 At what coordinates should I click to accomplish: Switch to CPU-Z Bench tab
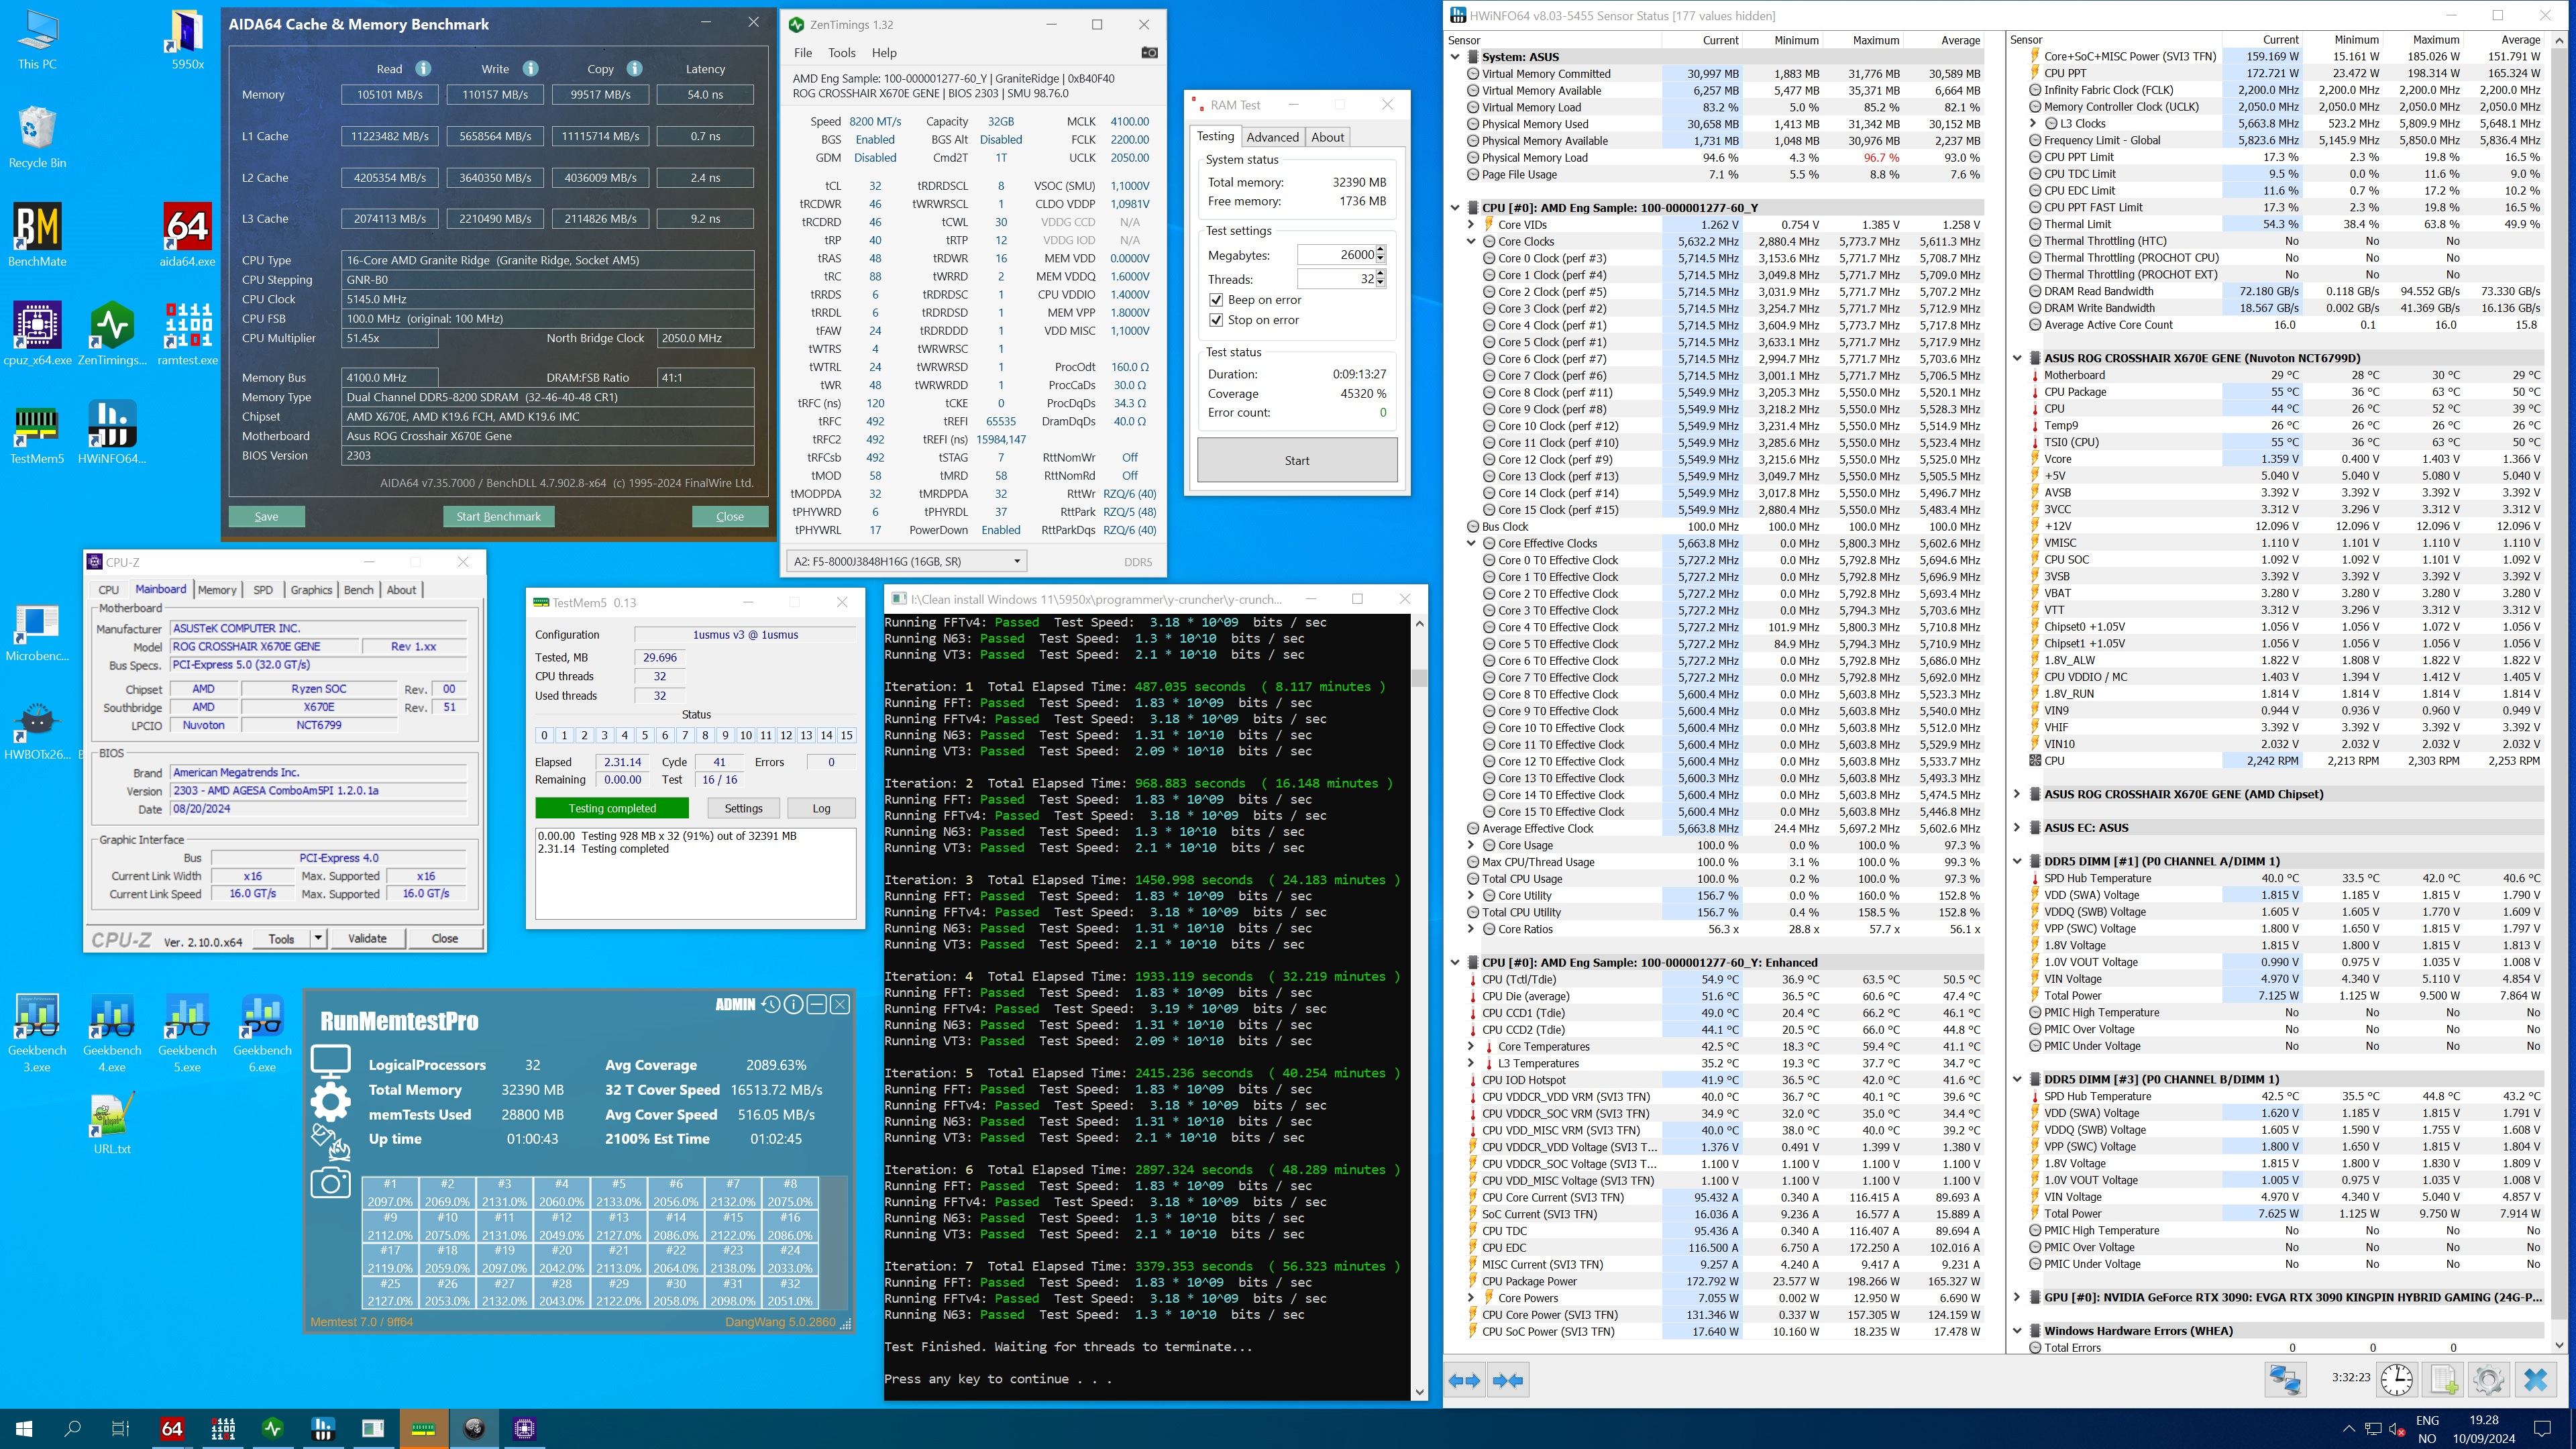point(358,590)
